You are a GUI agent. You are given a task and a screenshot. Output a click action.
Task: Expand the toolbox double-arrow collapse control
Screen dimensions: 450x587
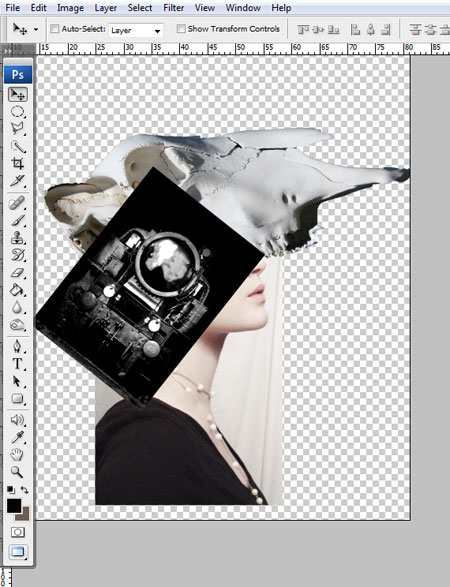click(7, 50)
